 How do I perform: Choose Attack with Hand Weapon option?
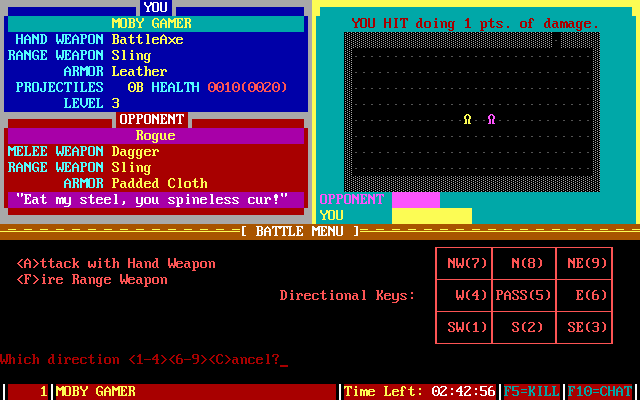115,264
